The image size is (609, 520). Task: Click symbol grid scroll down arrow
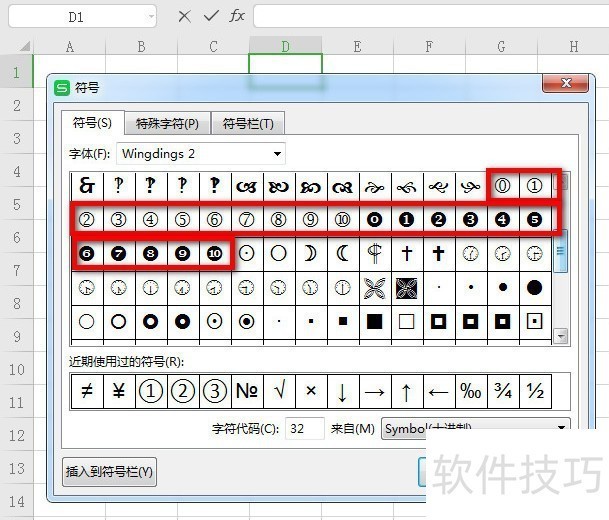tap(560, 336)
